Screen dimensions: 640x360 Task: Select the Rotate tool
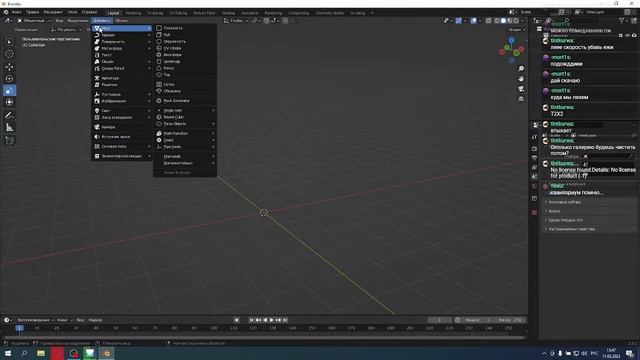[9, 78]
